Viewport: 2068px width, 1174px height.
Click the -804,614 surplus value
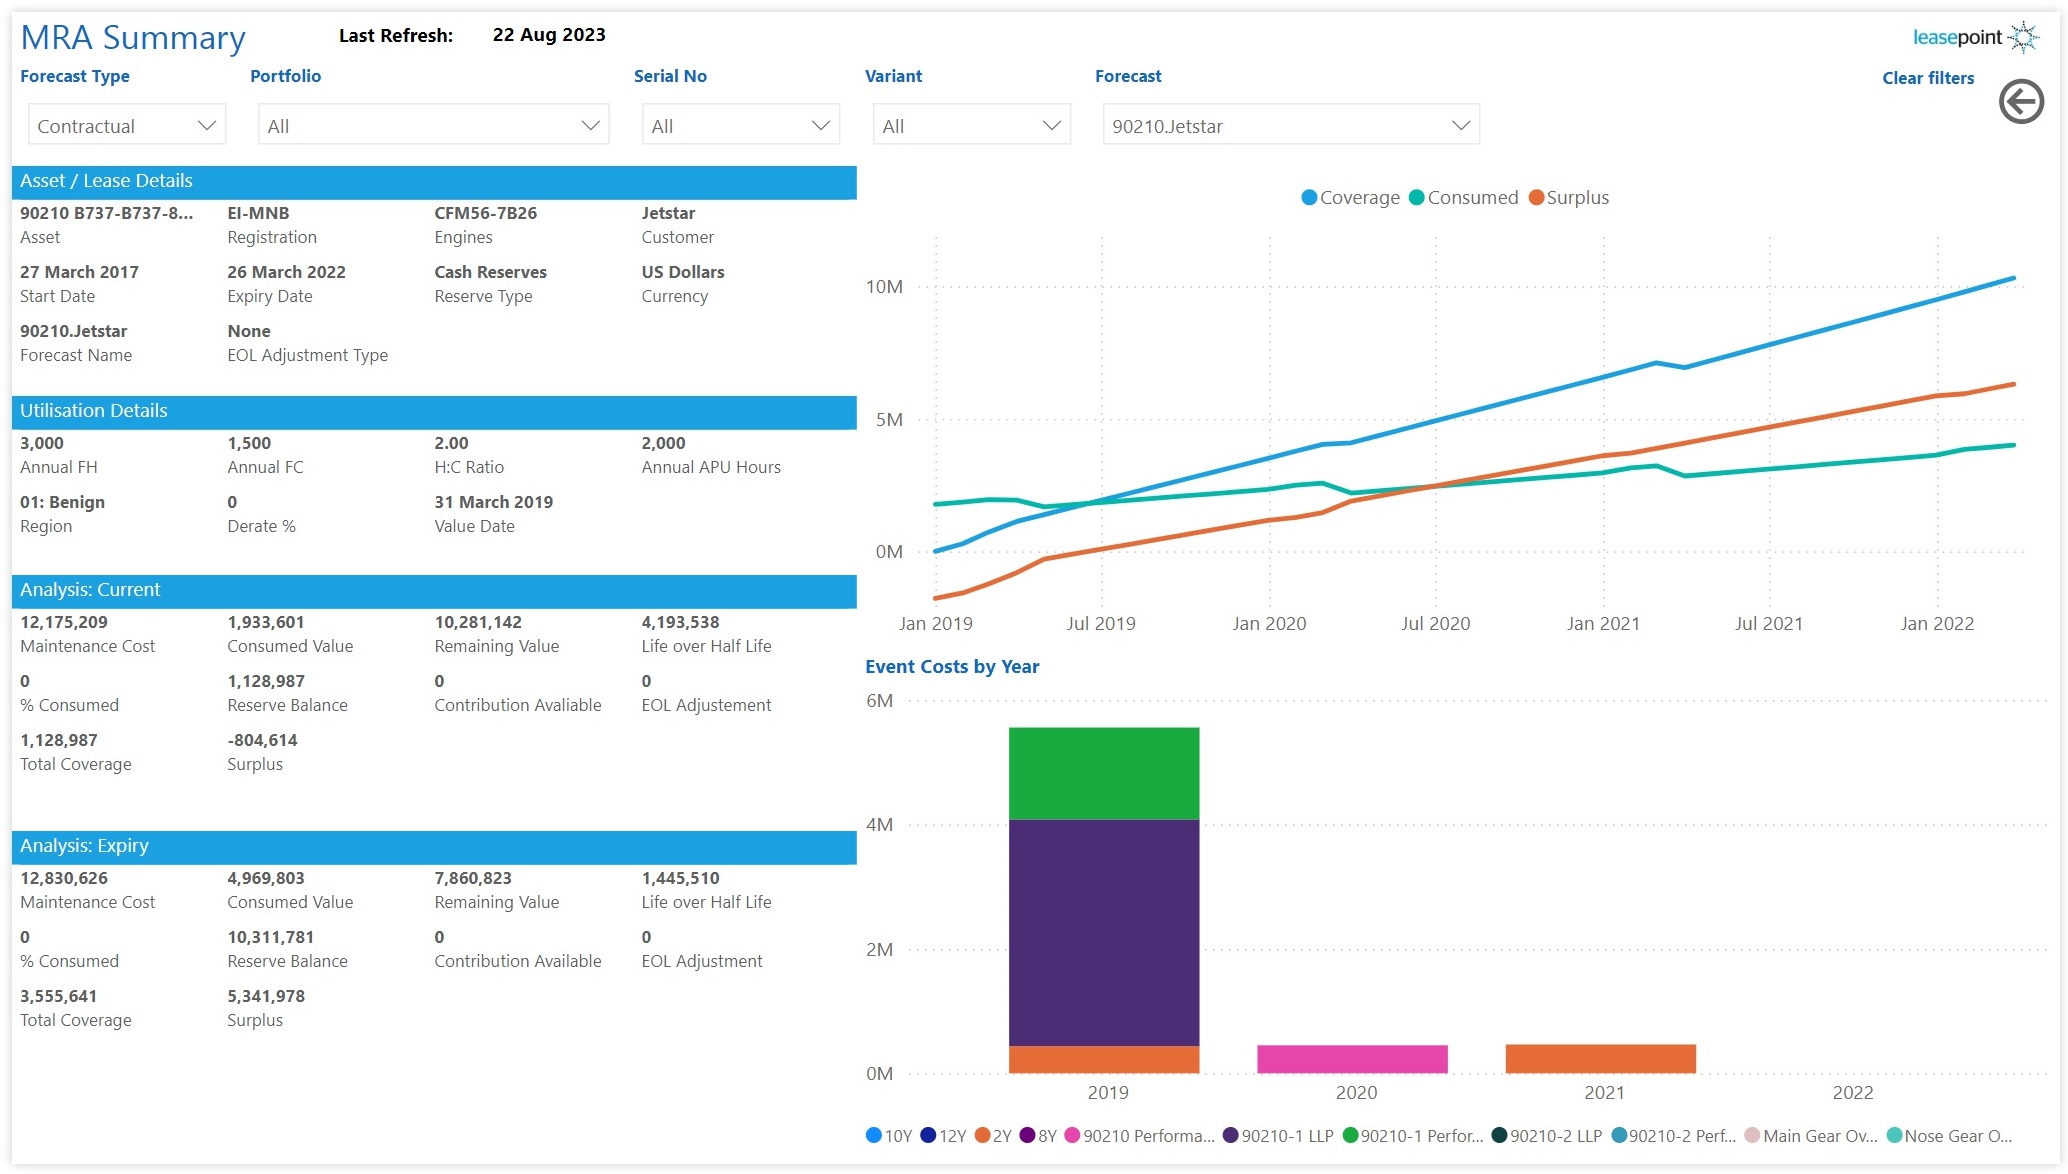pos(262,740)
